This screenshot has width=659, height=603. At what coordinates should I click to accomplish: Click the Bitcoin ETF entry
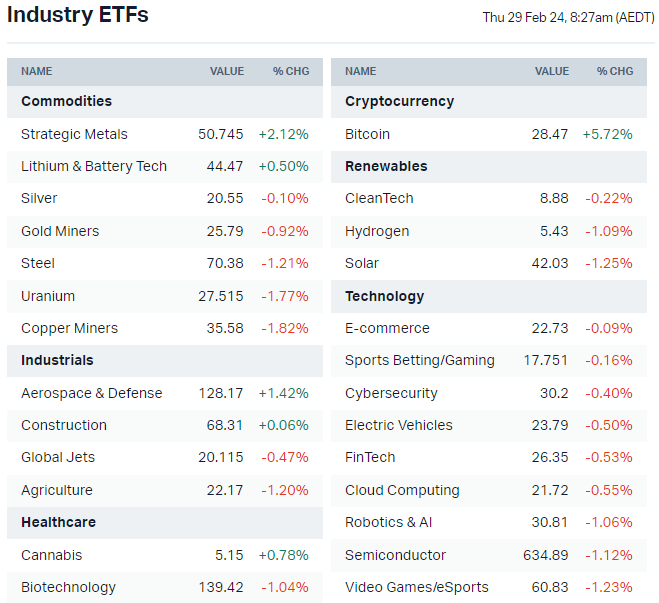coord(367,134)
